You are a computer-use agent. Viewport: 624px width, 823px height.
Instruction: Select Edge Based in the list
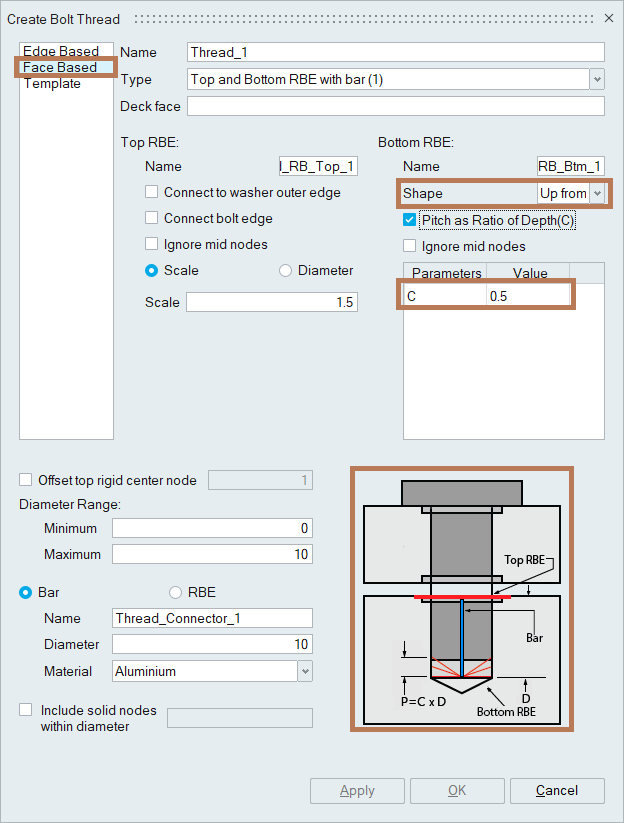click(x=61, y=51)
